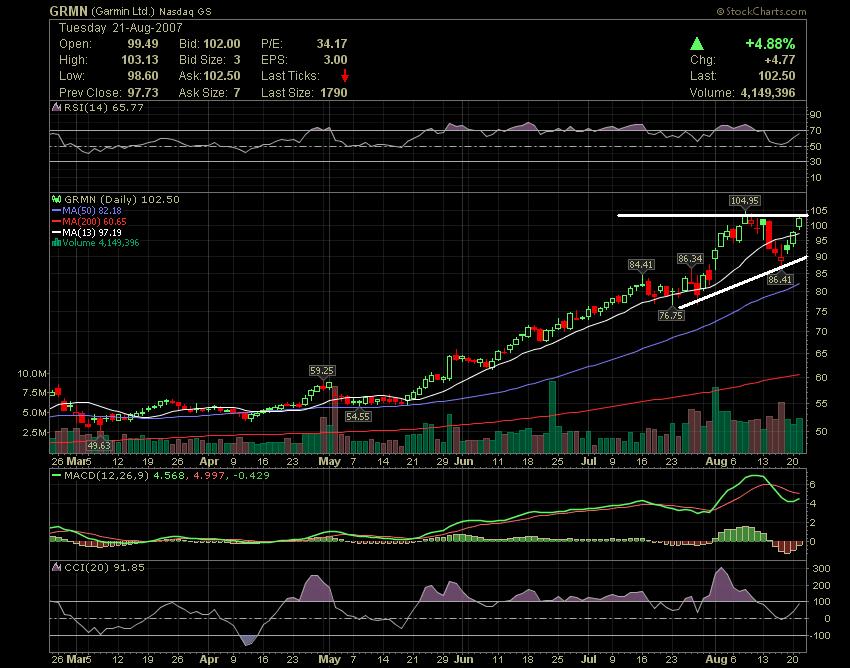The image size is (850, 668).
Task: Click the "MA(13) 97.19" legend text
Action: [x=92, y=232]
